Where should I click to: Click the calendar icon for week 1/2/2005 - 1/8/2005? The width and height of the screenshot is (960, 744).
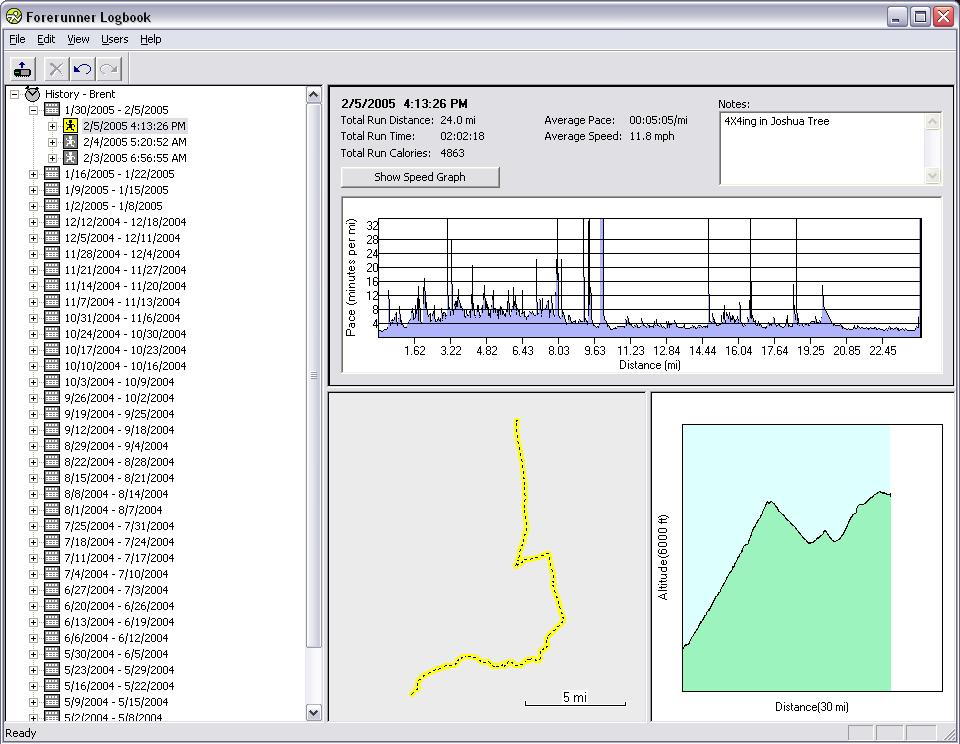pyautogui.click(x=52, y=205)
